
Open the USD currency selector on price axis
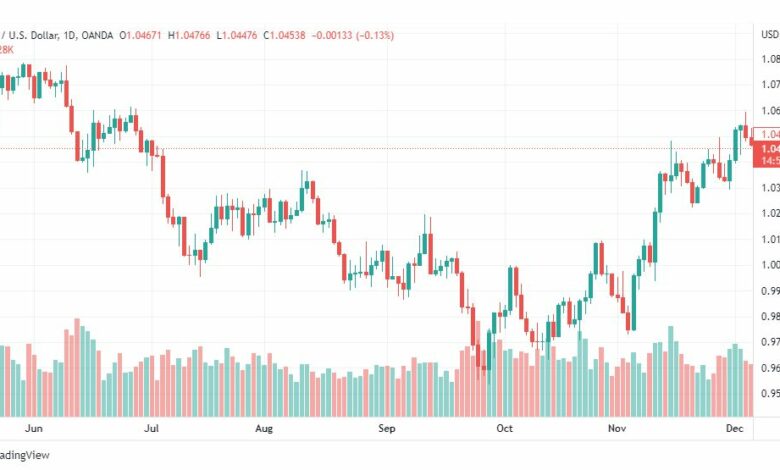point(770,34)
